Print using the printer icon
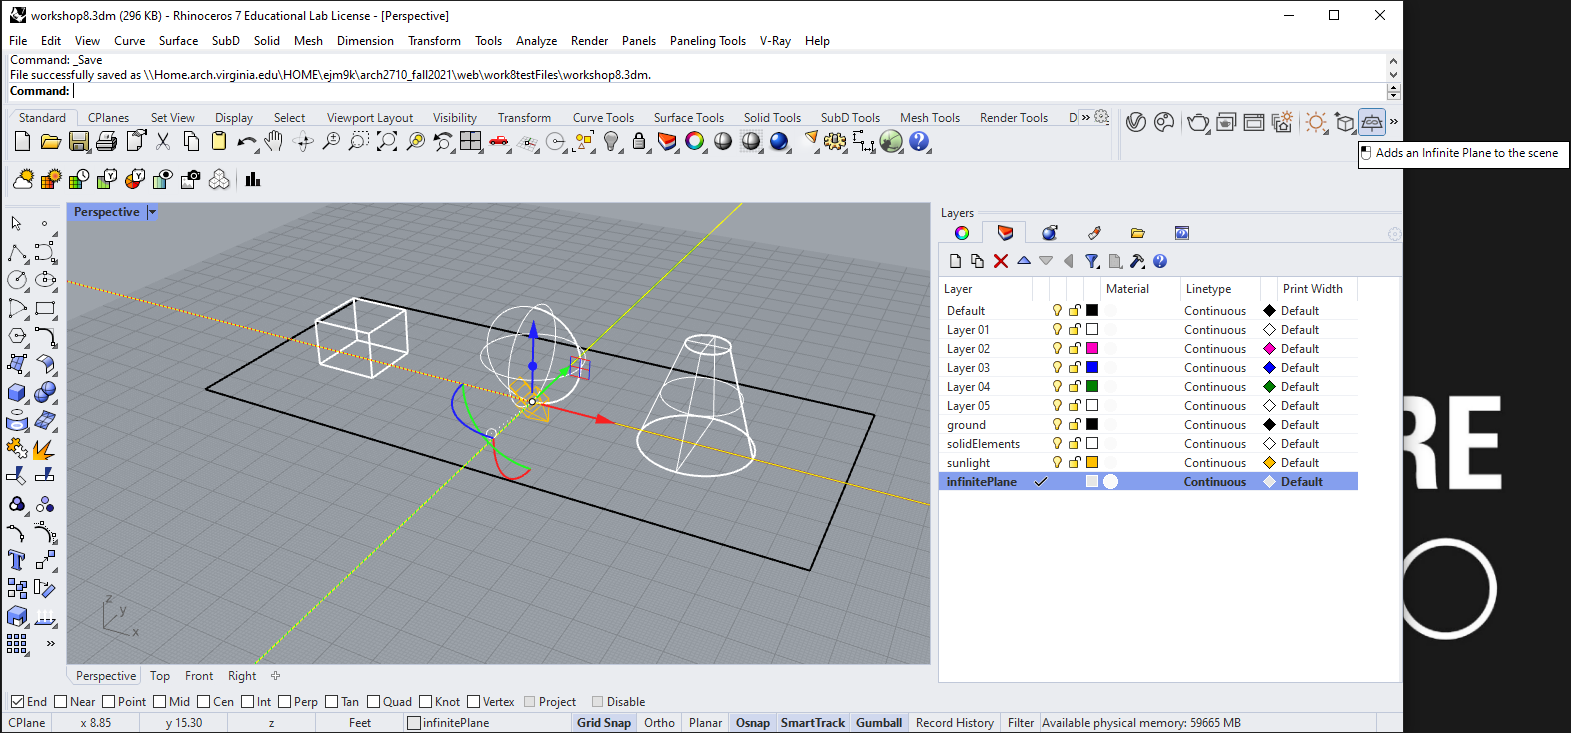 click(107, 142)
